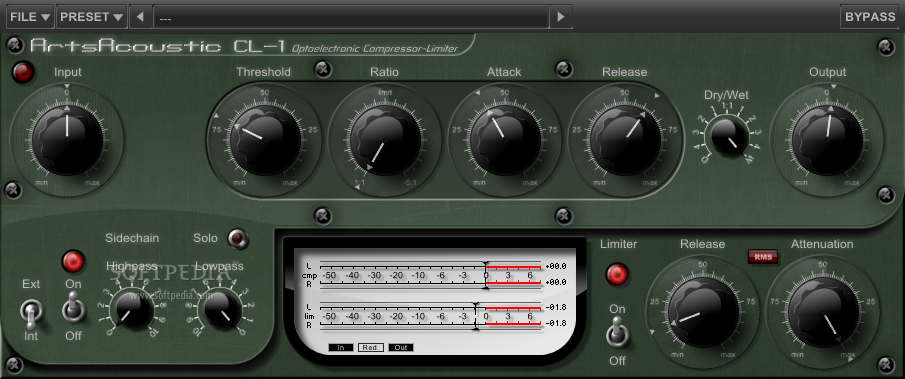Click the Attenuation knob
905x379 pixels.
pyautogui.click(x=822, y=312)
